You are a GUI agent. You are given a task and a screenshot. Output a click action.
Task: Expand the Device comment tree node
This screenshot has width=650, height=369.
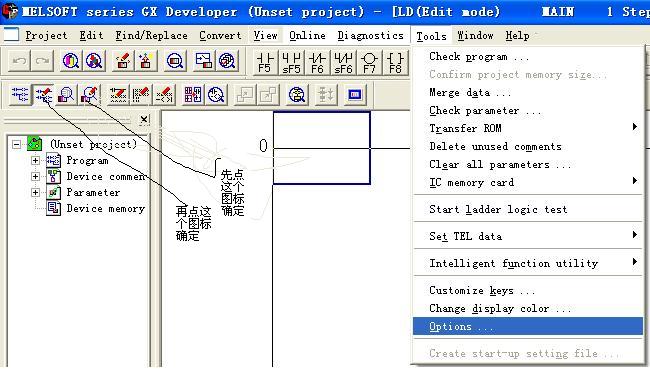pos(36,177)
